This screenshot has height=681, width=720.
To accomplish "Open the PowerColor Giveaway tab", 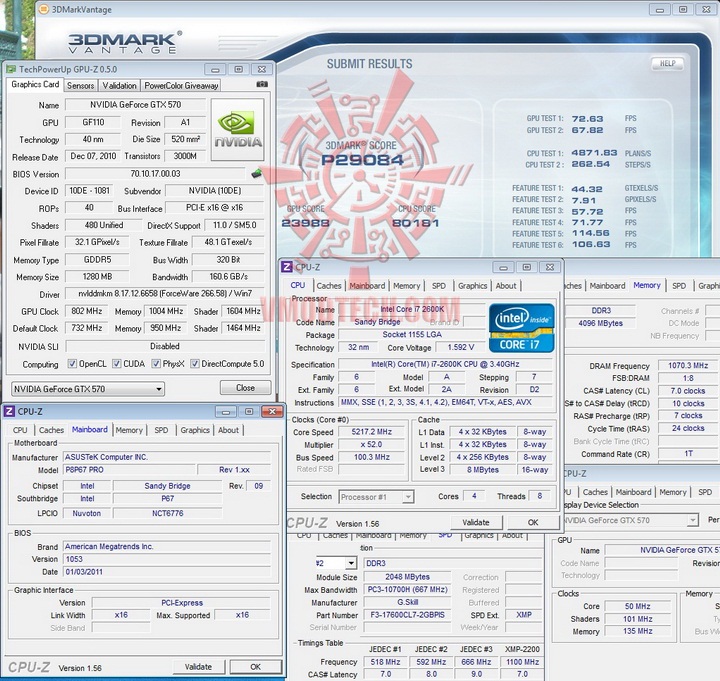I will [x=181, y=85].
